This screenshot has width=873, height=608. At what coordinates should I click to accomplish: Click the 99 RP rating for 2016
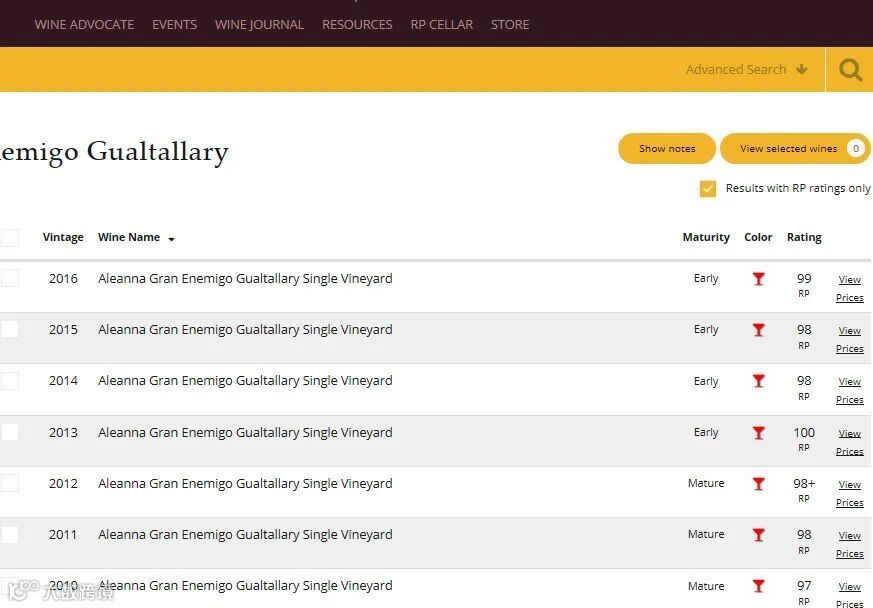804,285
